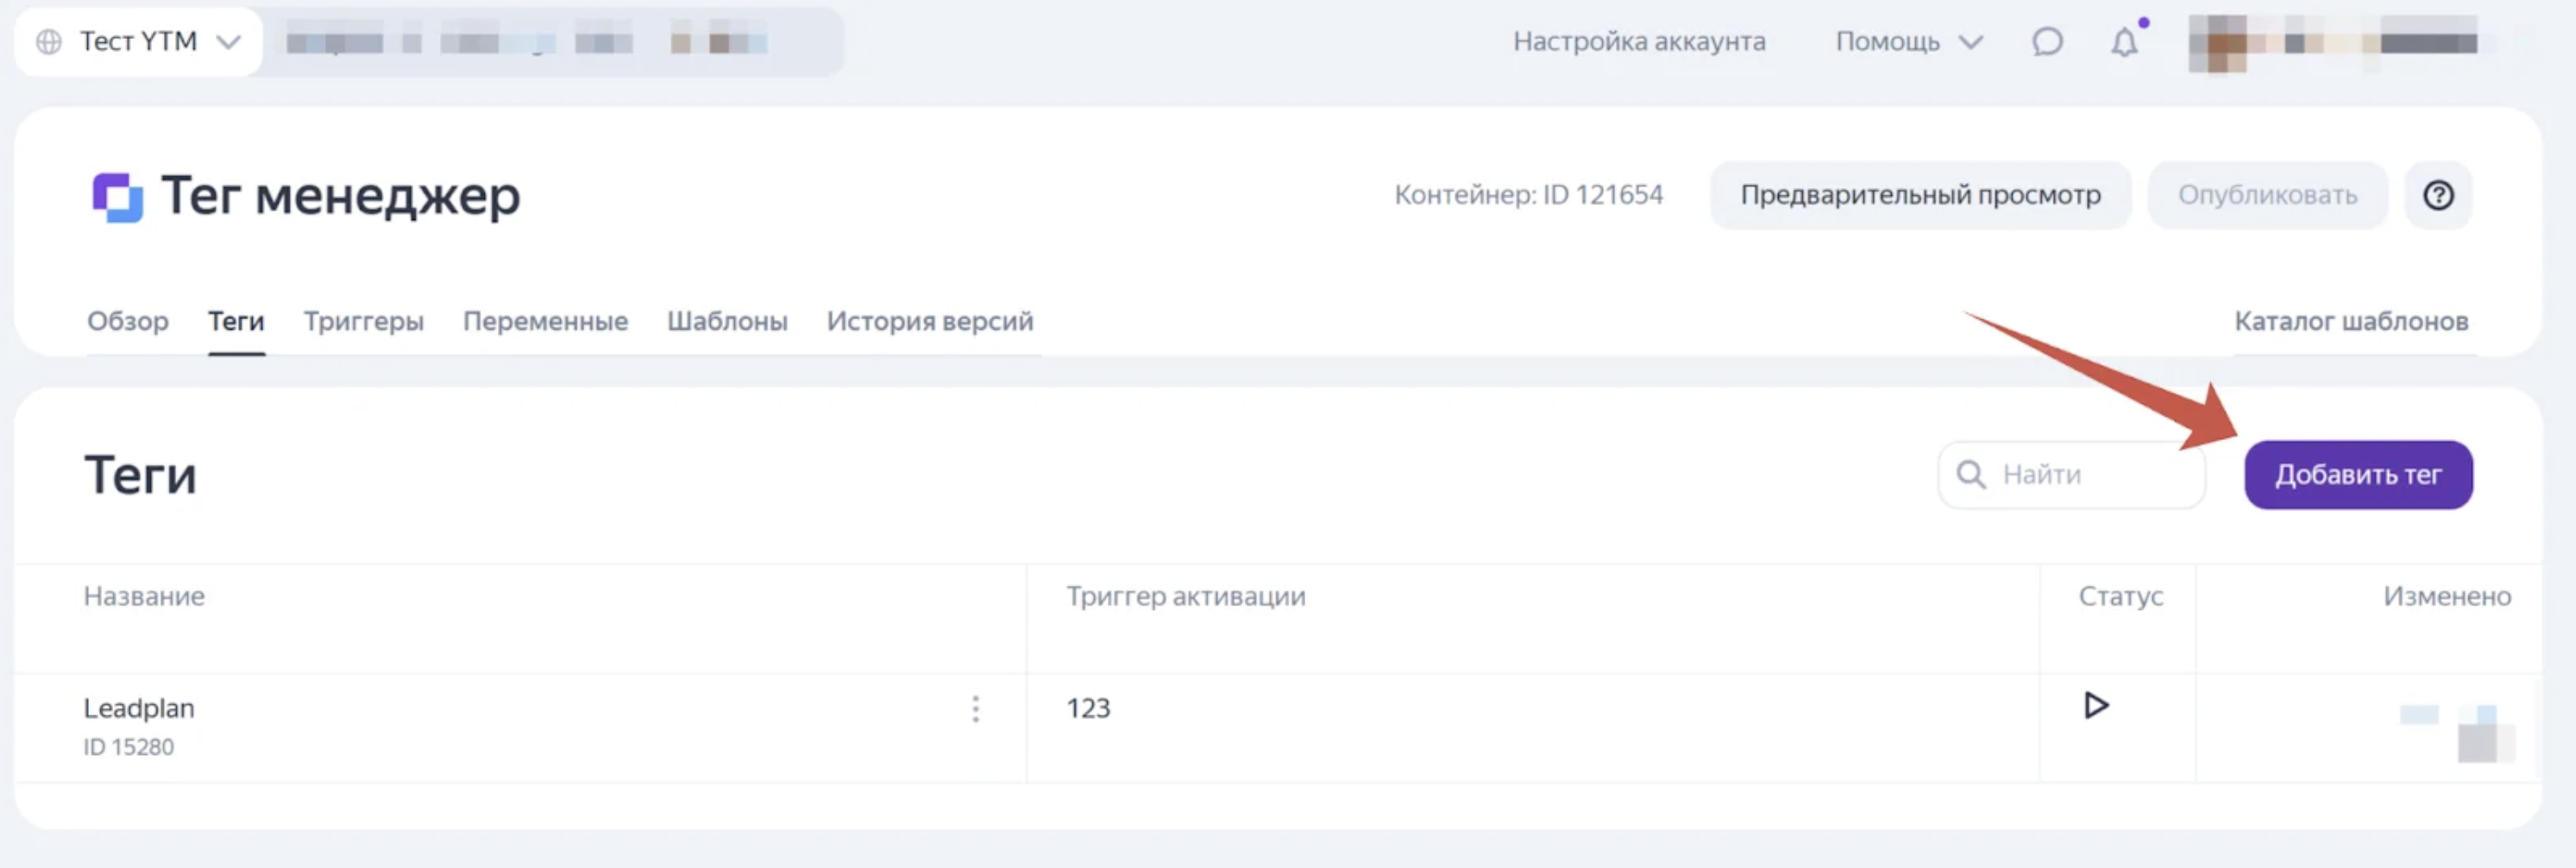Open Leadplan tag three-dot menu
This screenshot has width=2576, height=868.
click(x=975, y=709)
